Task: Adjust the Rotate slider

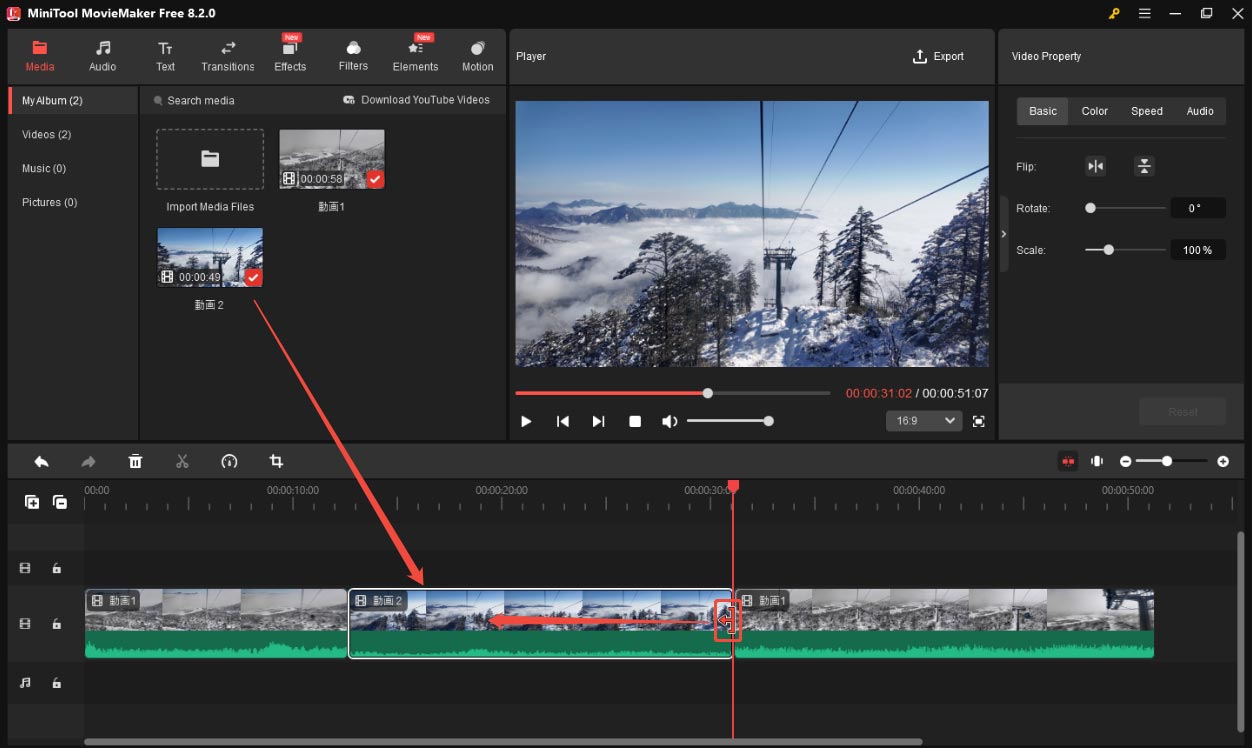Action: coord(1125,208)
